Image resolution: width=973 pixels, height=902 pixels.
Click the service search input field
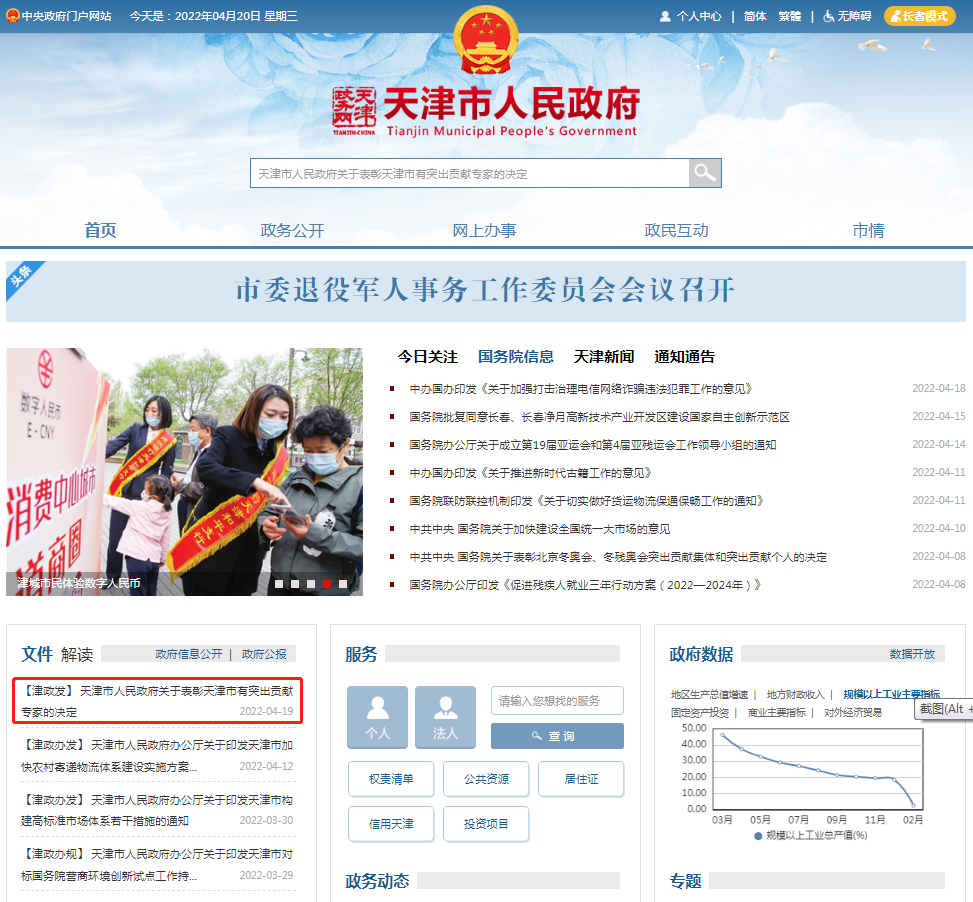pyautogui.click(x=557, y=701)
